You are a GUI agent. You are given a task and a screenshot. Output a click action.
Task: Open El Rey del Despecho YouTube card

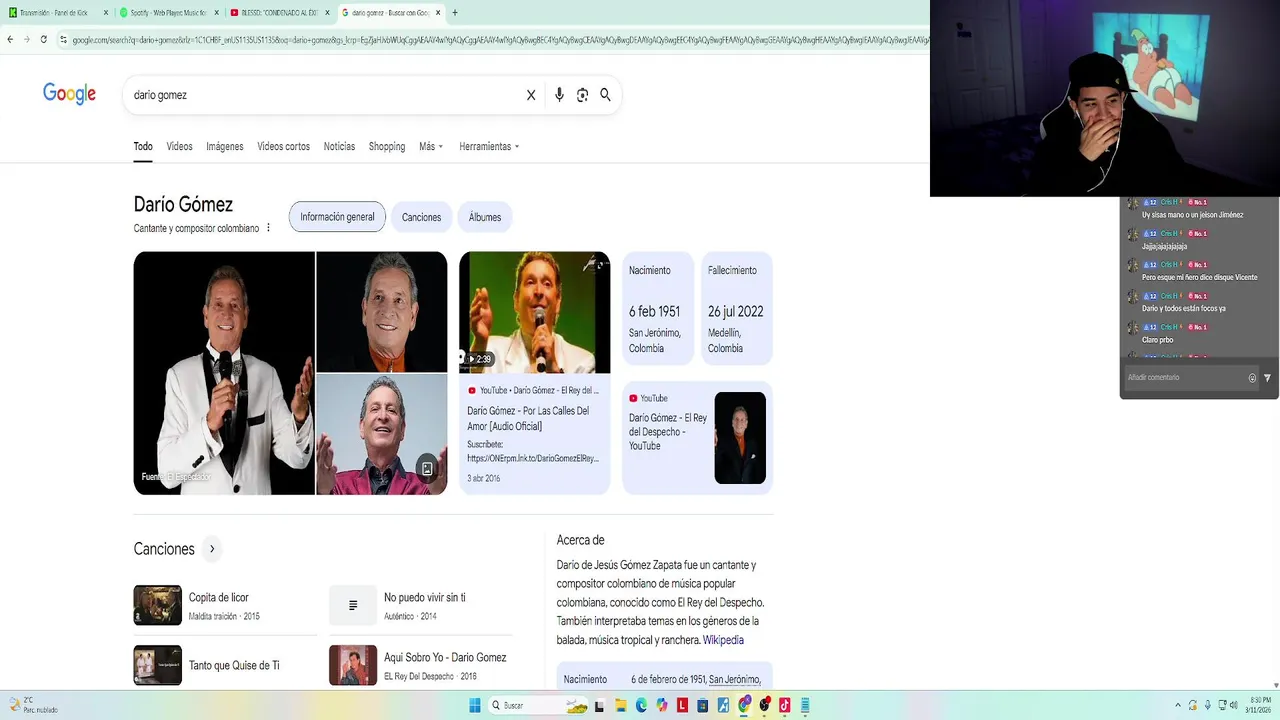pos(697,438)
